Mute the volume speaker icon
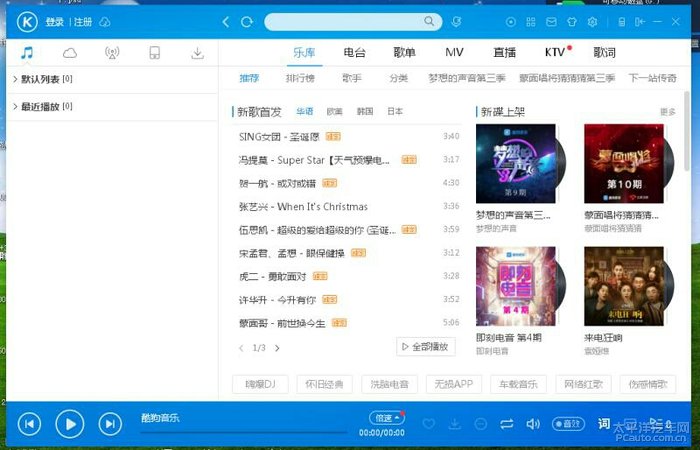Viewport: 700px width, 450px height. [533, 424]
